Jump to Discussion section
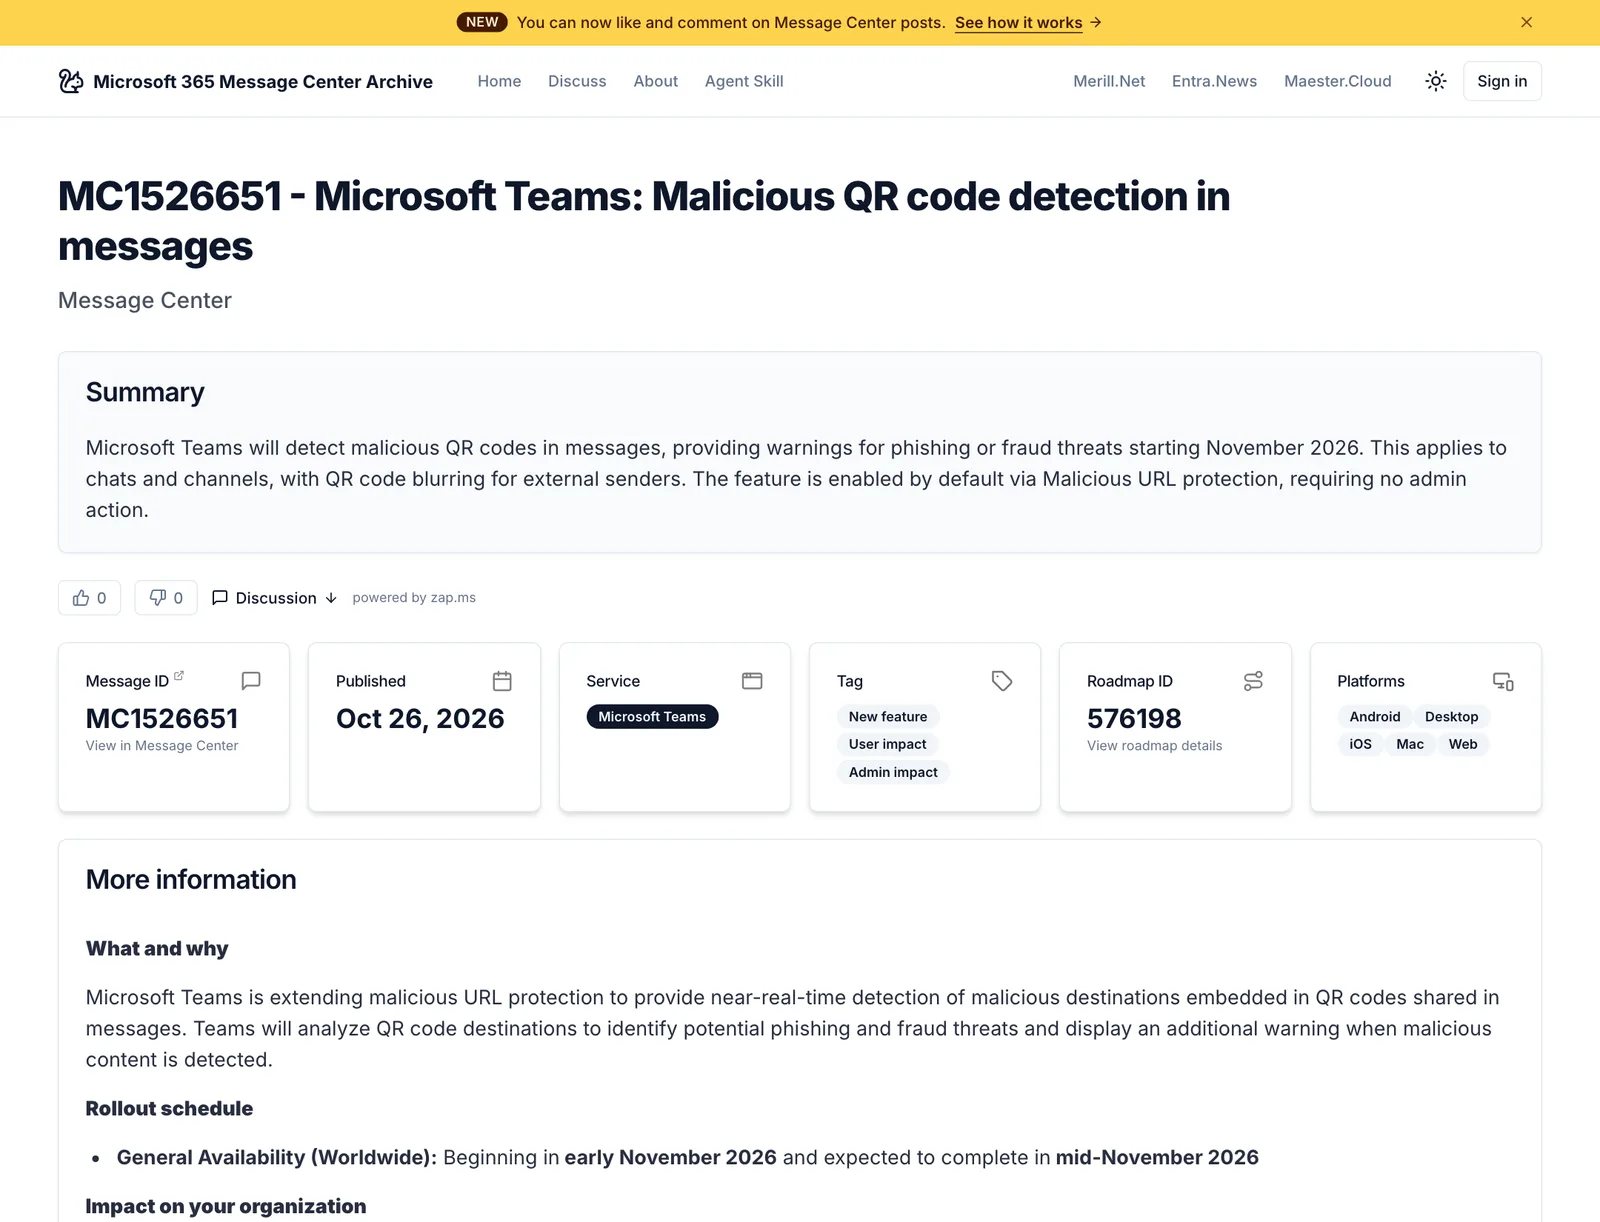The height and width of the screenshot is (1222, 1600). pos(276,598)
